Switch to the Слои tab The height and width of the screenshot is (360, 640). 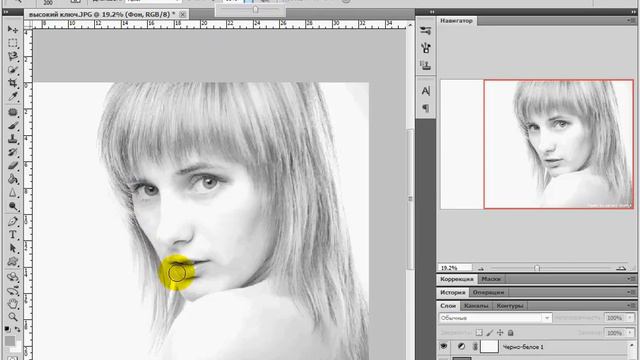[x=448, y=306]
